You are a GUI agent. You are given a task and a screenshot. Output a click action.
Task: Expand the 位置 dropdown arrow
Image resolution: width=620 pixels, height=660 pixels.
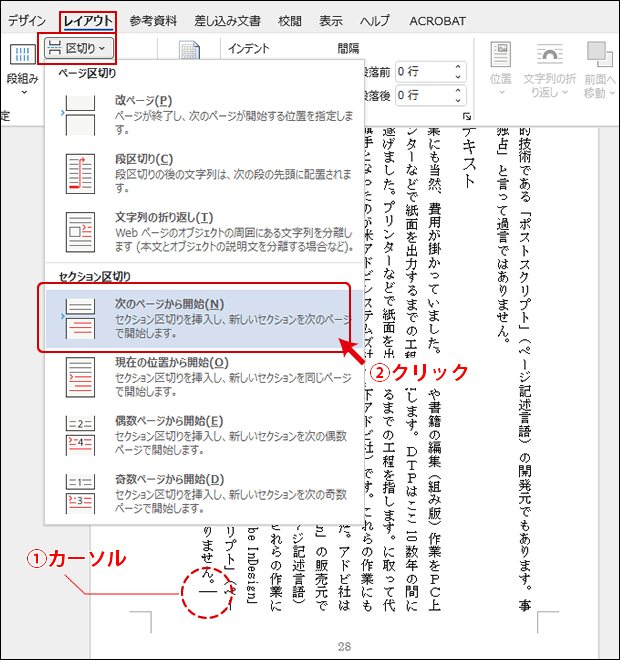click(x=501, y=92)
